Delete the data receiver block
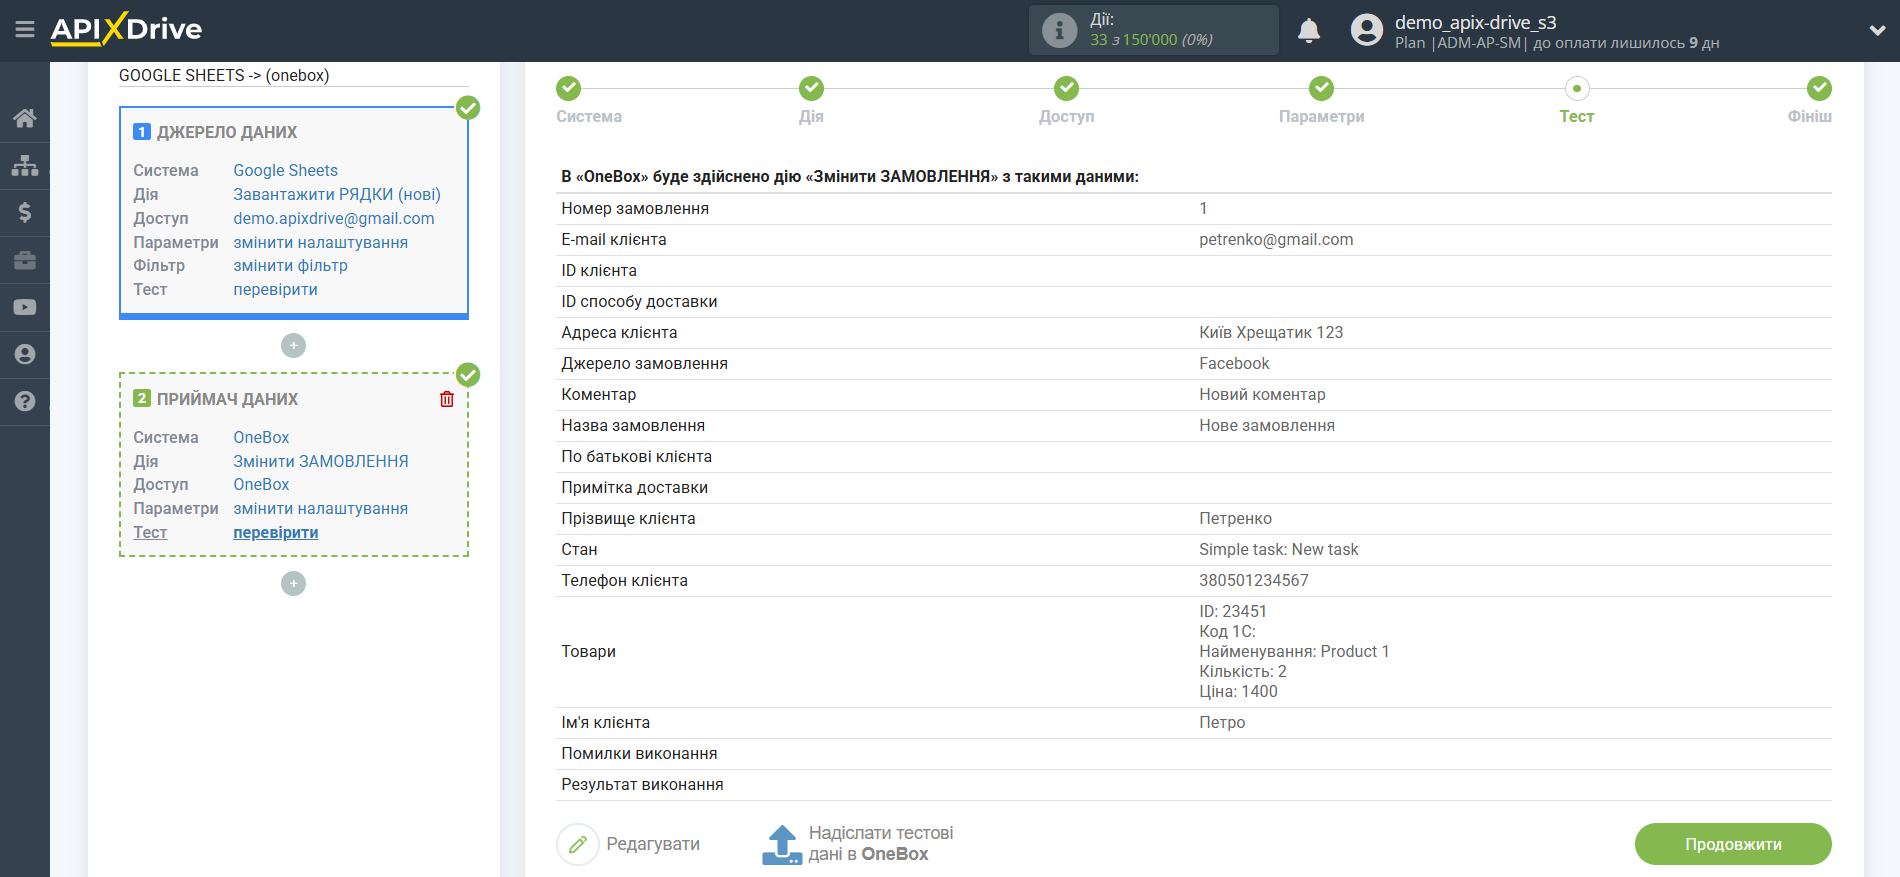Viewport: 1900px width, 877px height. click(447, 399)
